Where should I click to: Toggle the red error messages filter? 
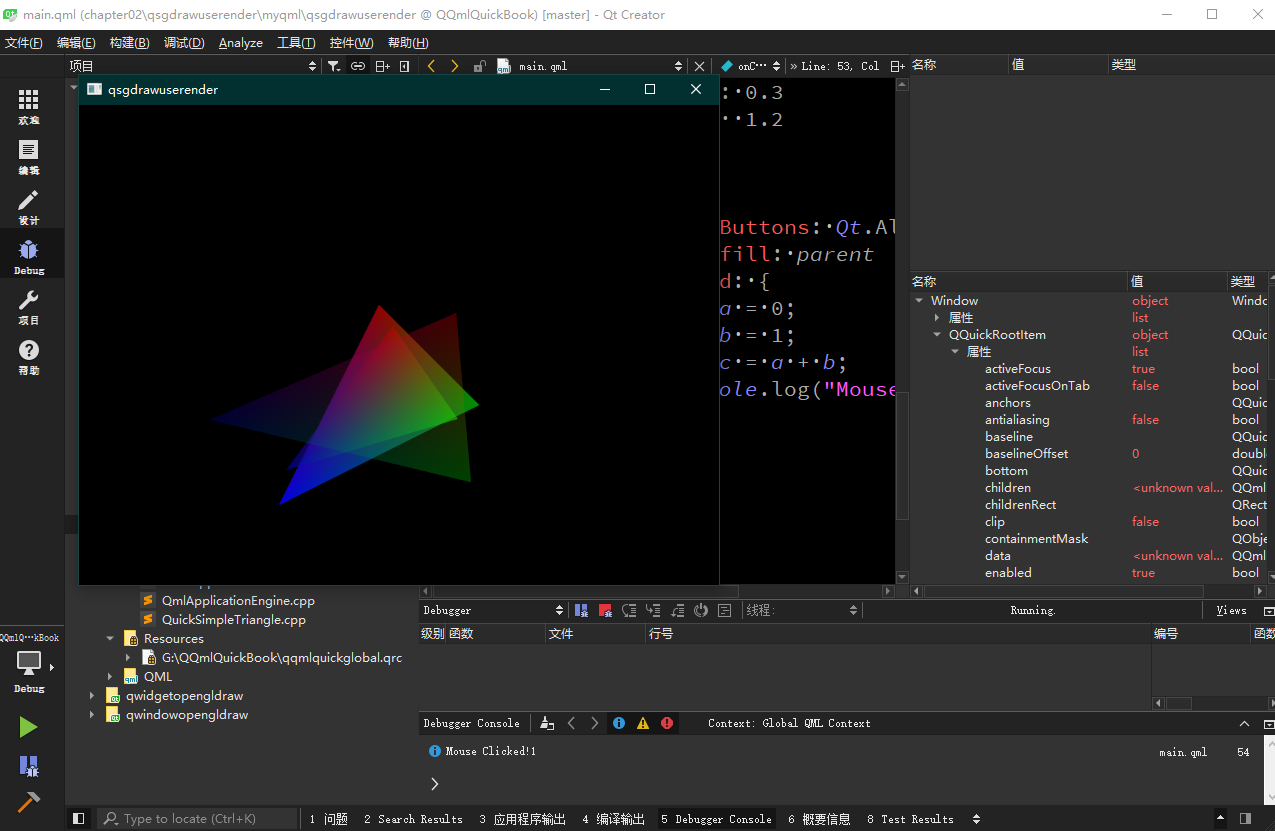667,723
